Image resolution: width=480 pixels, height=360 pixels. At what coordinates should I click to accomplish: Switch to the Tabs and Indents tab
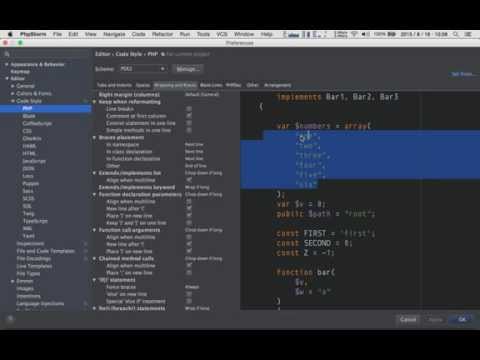tap(114, 85)
